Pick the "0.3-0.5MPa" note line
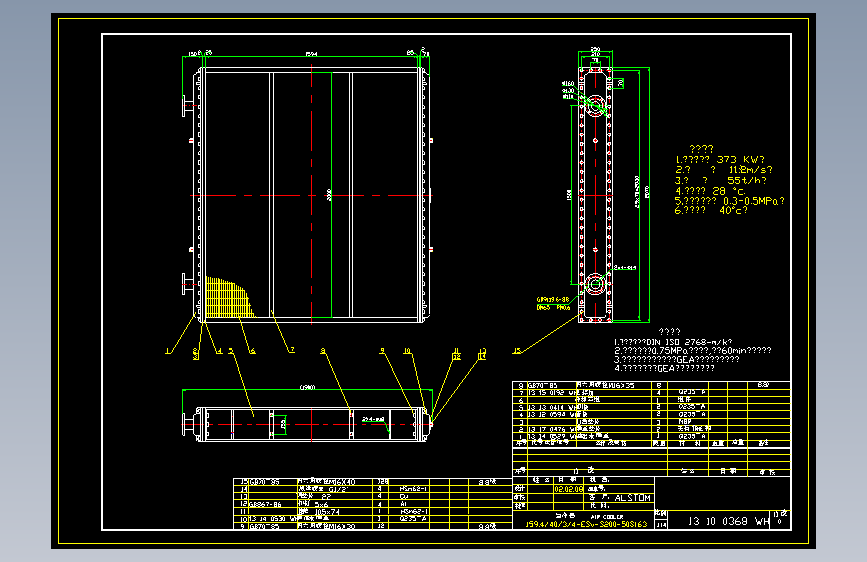The height and width of the screenshot is (562, 867). [x=729, y=201]
